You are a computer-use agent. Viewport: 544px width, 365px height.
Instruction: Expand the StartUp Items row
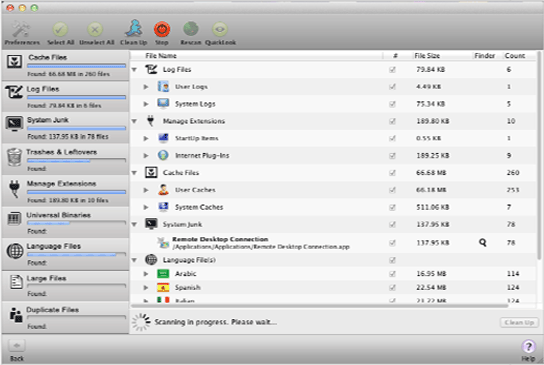[146, 138]
